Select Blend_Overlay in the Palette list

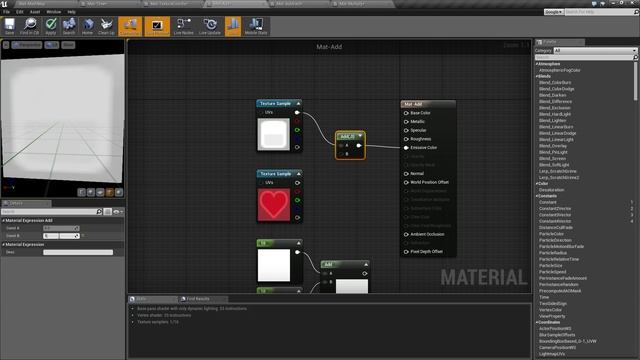coord(553,146)
